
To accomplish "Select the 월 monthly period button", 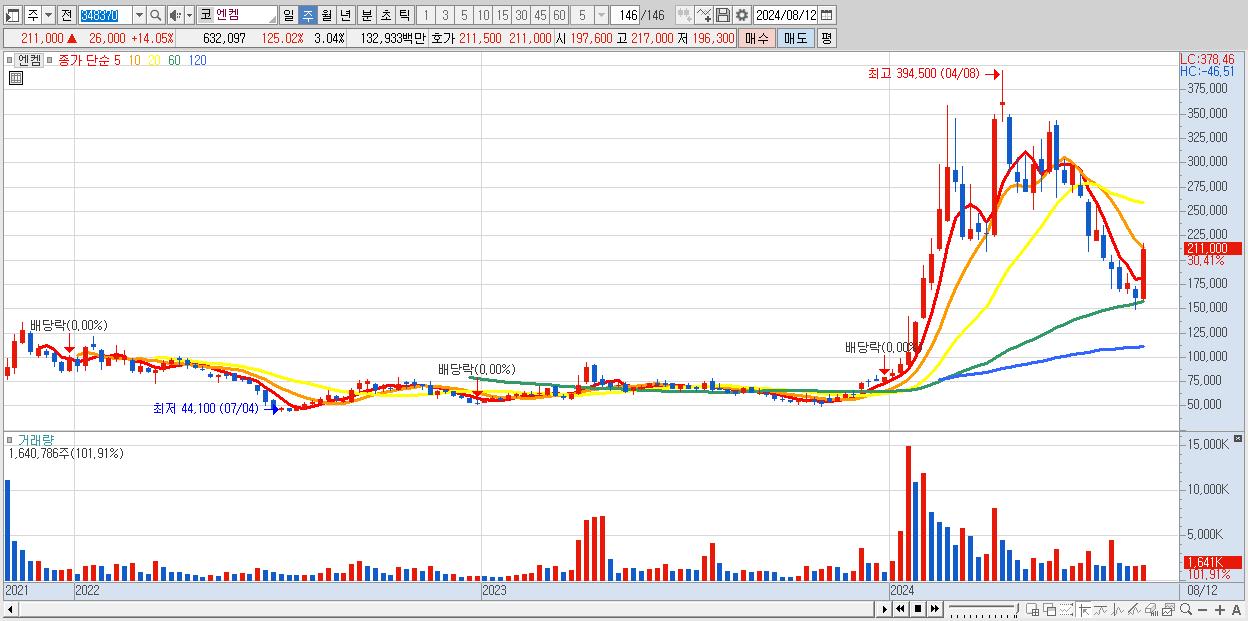I will click(326, 15).
